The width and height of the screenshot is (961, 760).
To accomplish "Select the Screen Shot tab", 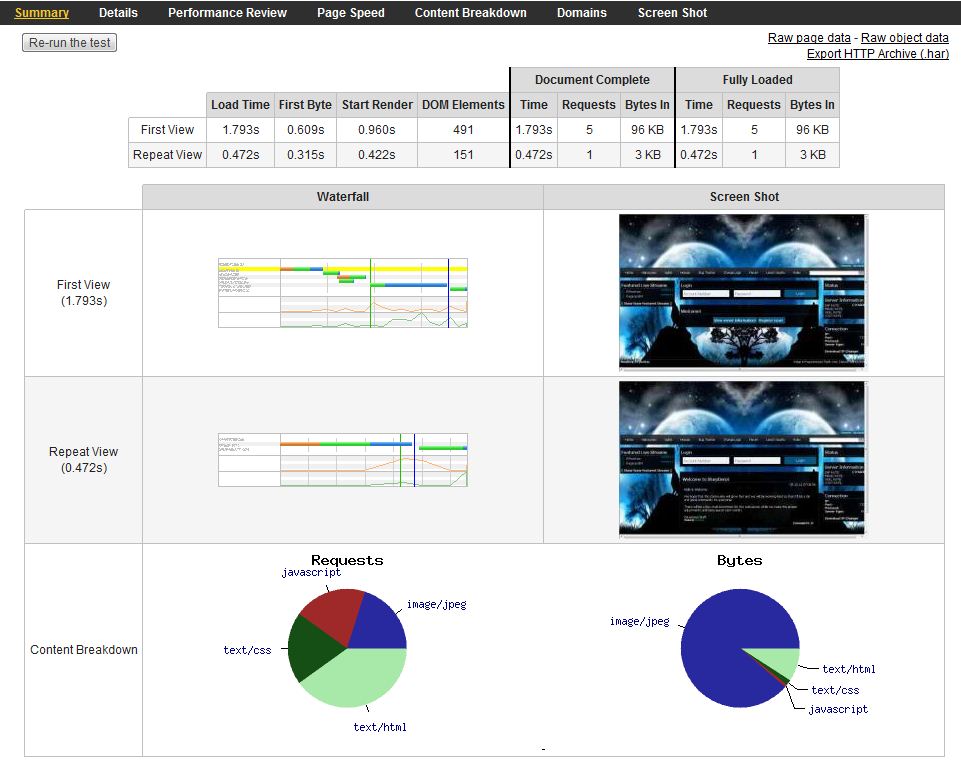I will (672, 13).
